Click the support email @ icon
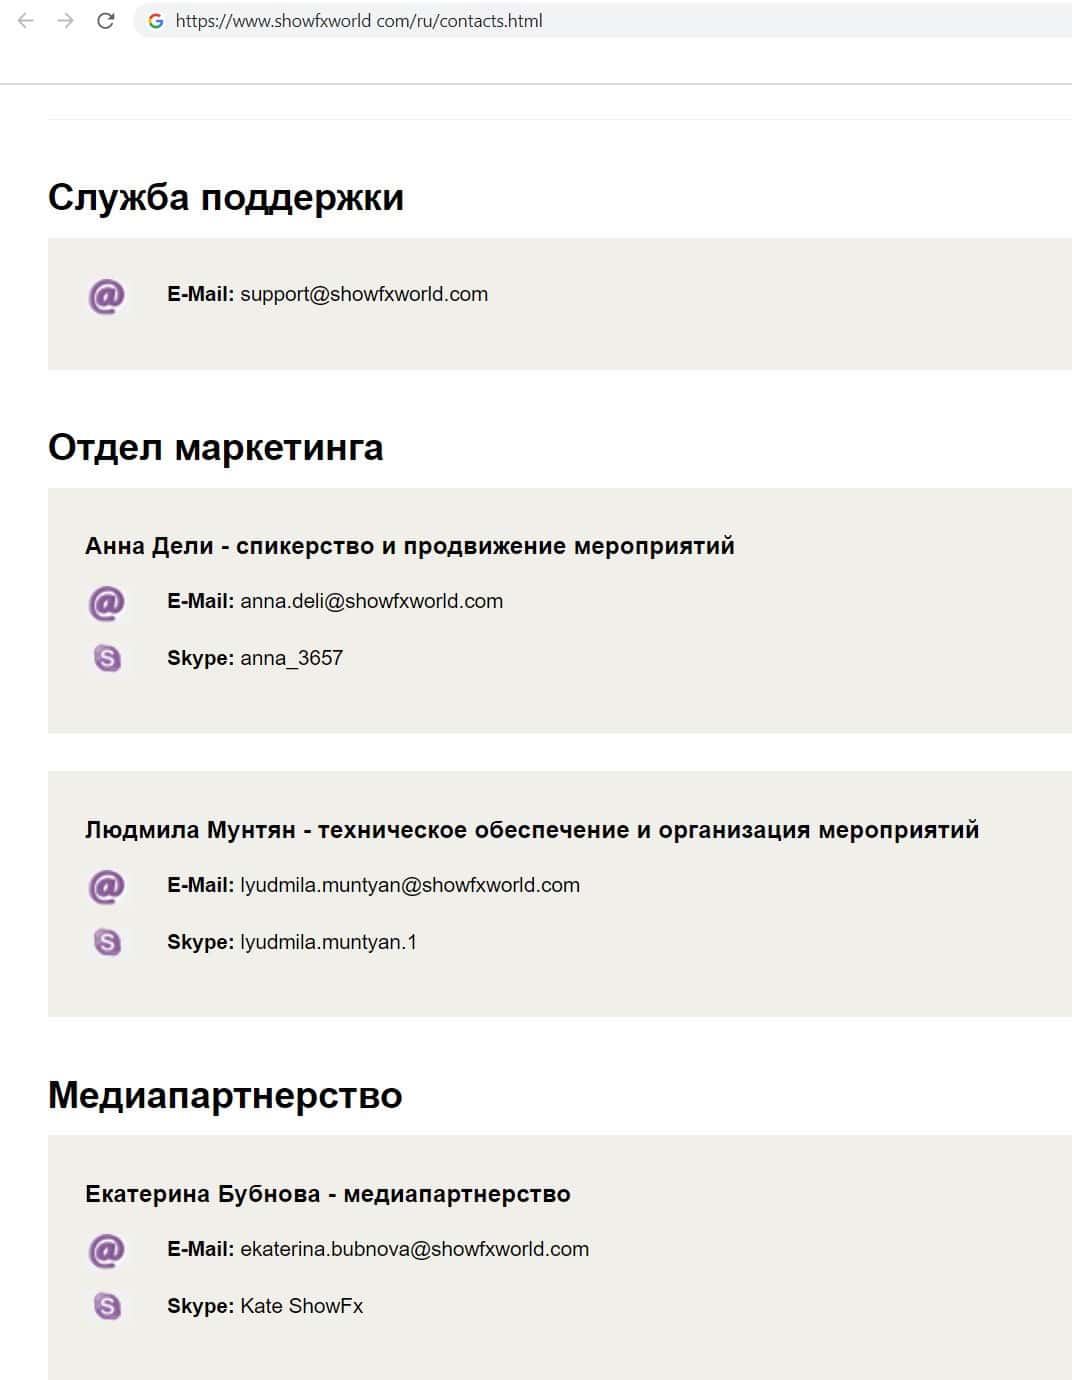This screenshot has width=1072, height=1380. [107, 296]
